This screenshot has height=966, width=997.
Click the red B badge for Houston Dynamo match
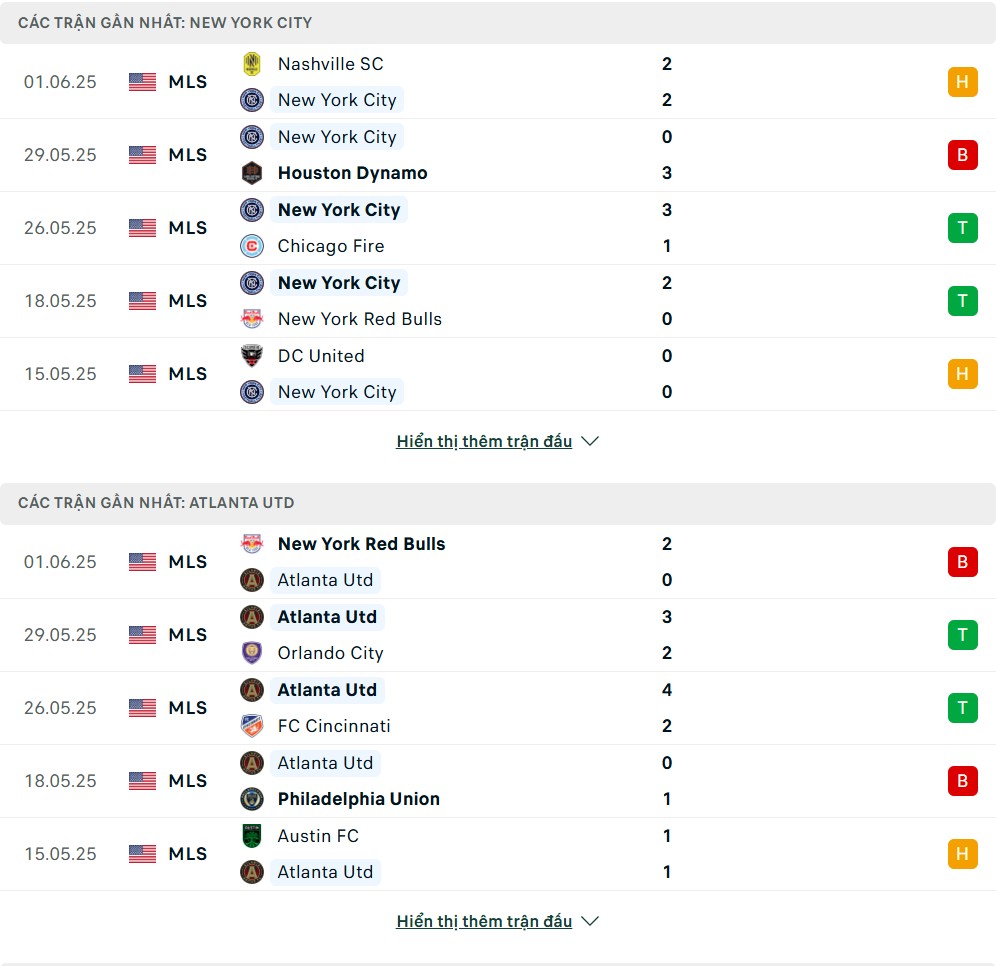pyautogui.click(x=962, y=155)
